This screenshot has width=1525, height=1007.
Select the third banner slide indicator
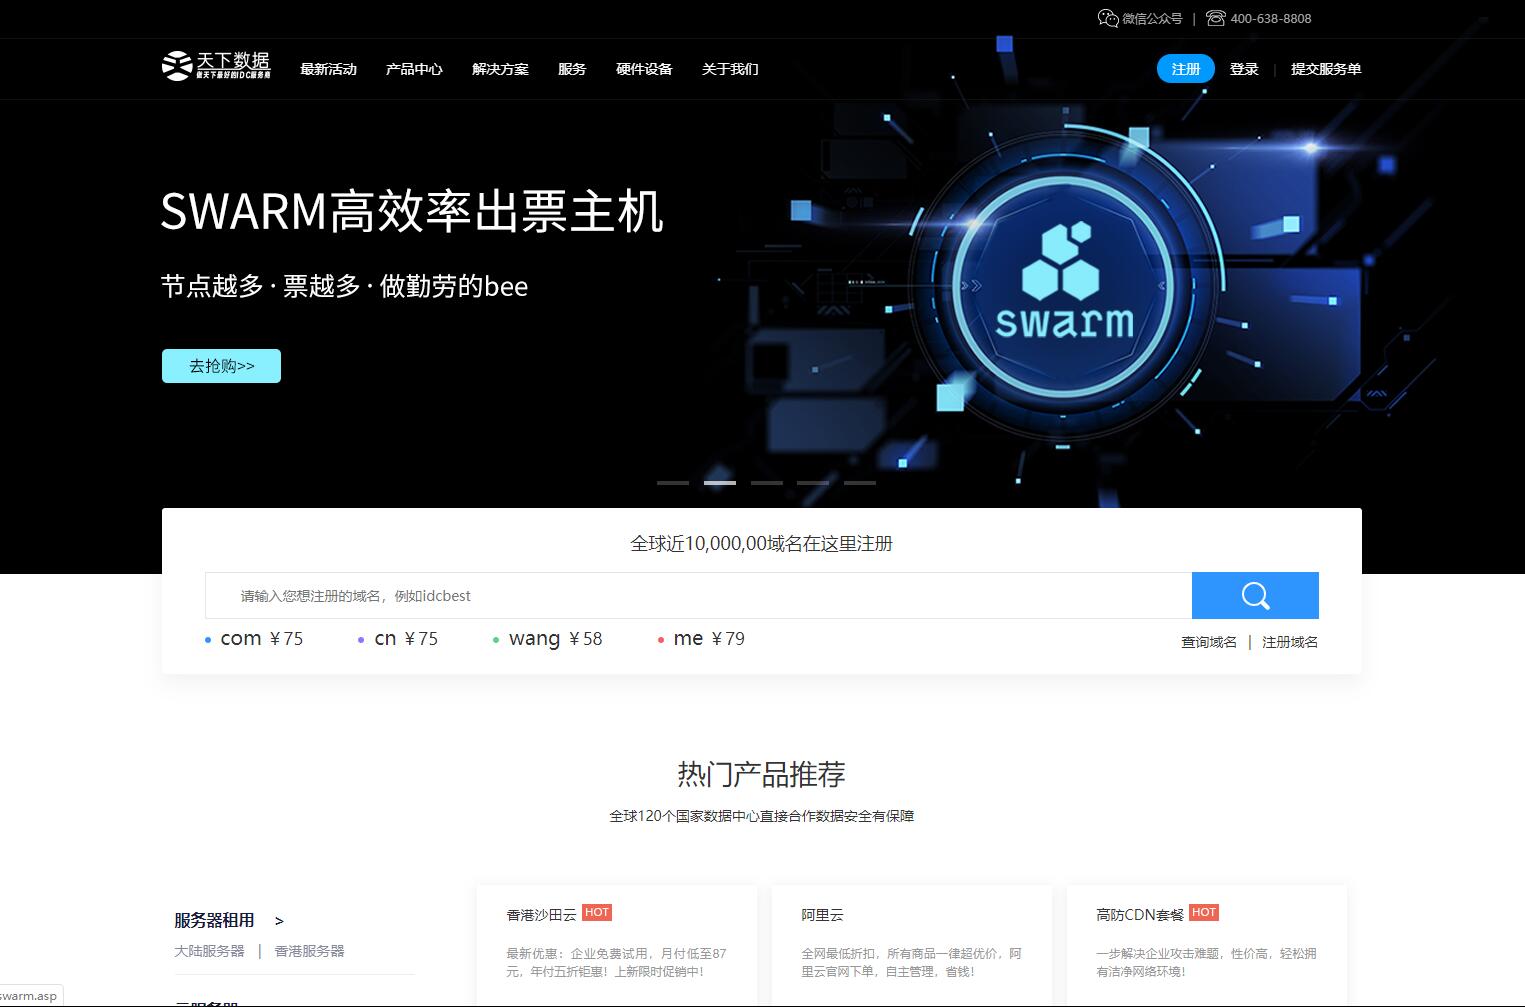tap(767, 483)
